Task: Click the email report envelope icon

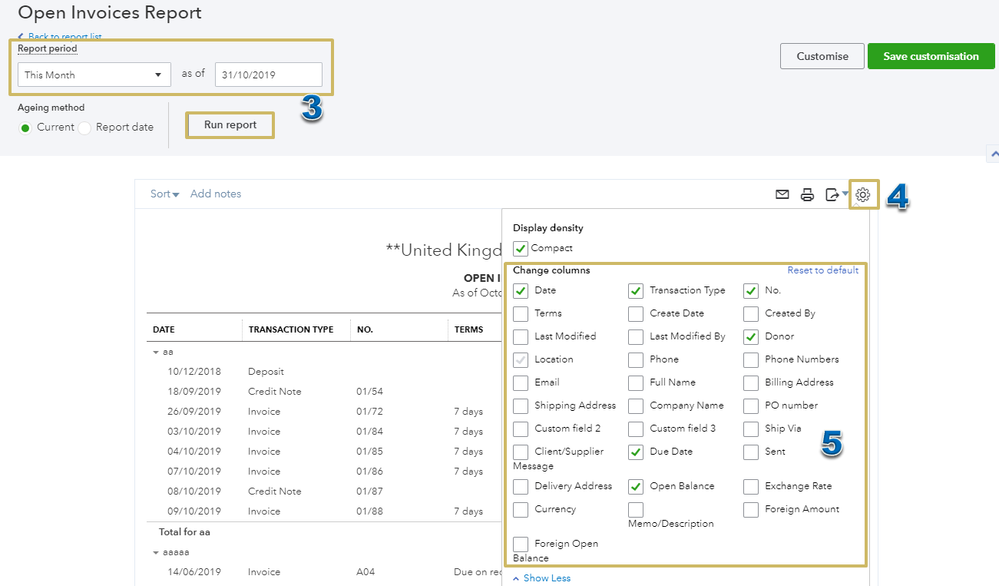Action: pos(783,195)
